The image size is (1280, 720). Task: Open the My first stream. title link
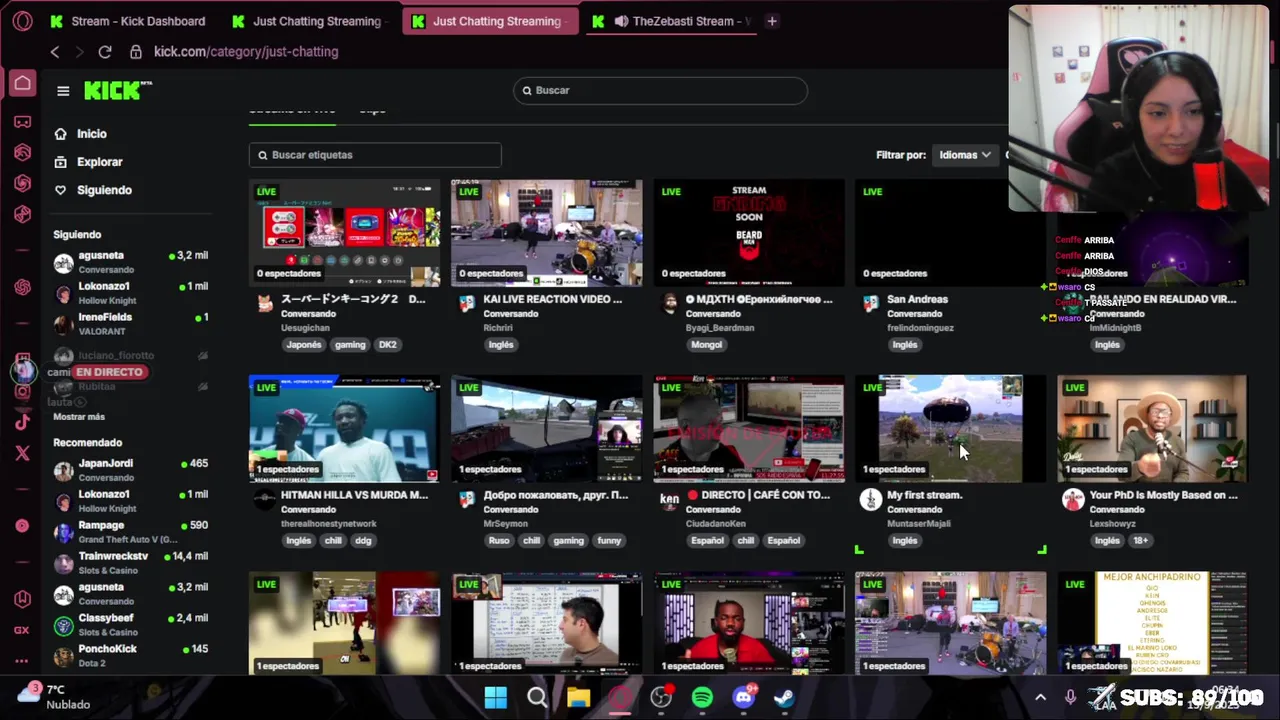pos(924,495)
